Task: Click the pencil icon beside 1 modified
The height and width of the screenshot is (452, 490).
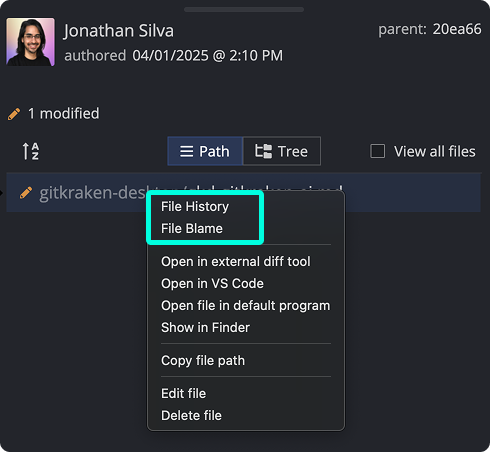Action: pyautogui.click(x=14, y=114)
